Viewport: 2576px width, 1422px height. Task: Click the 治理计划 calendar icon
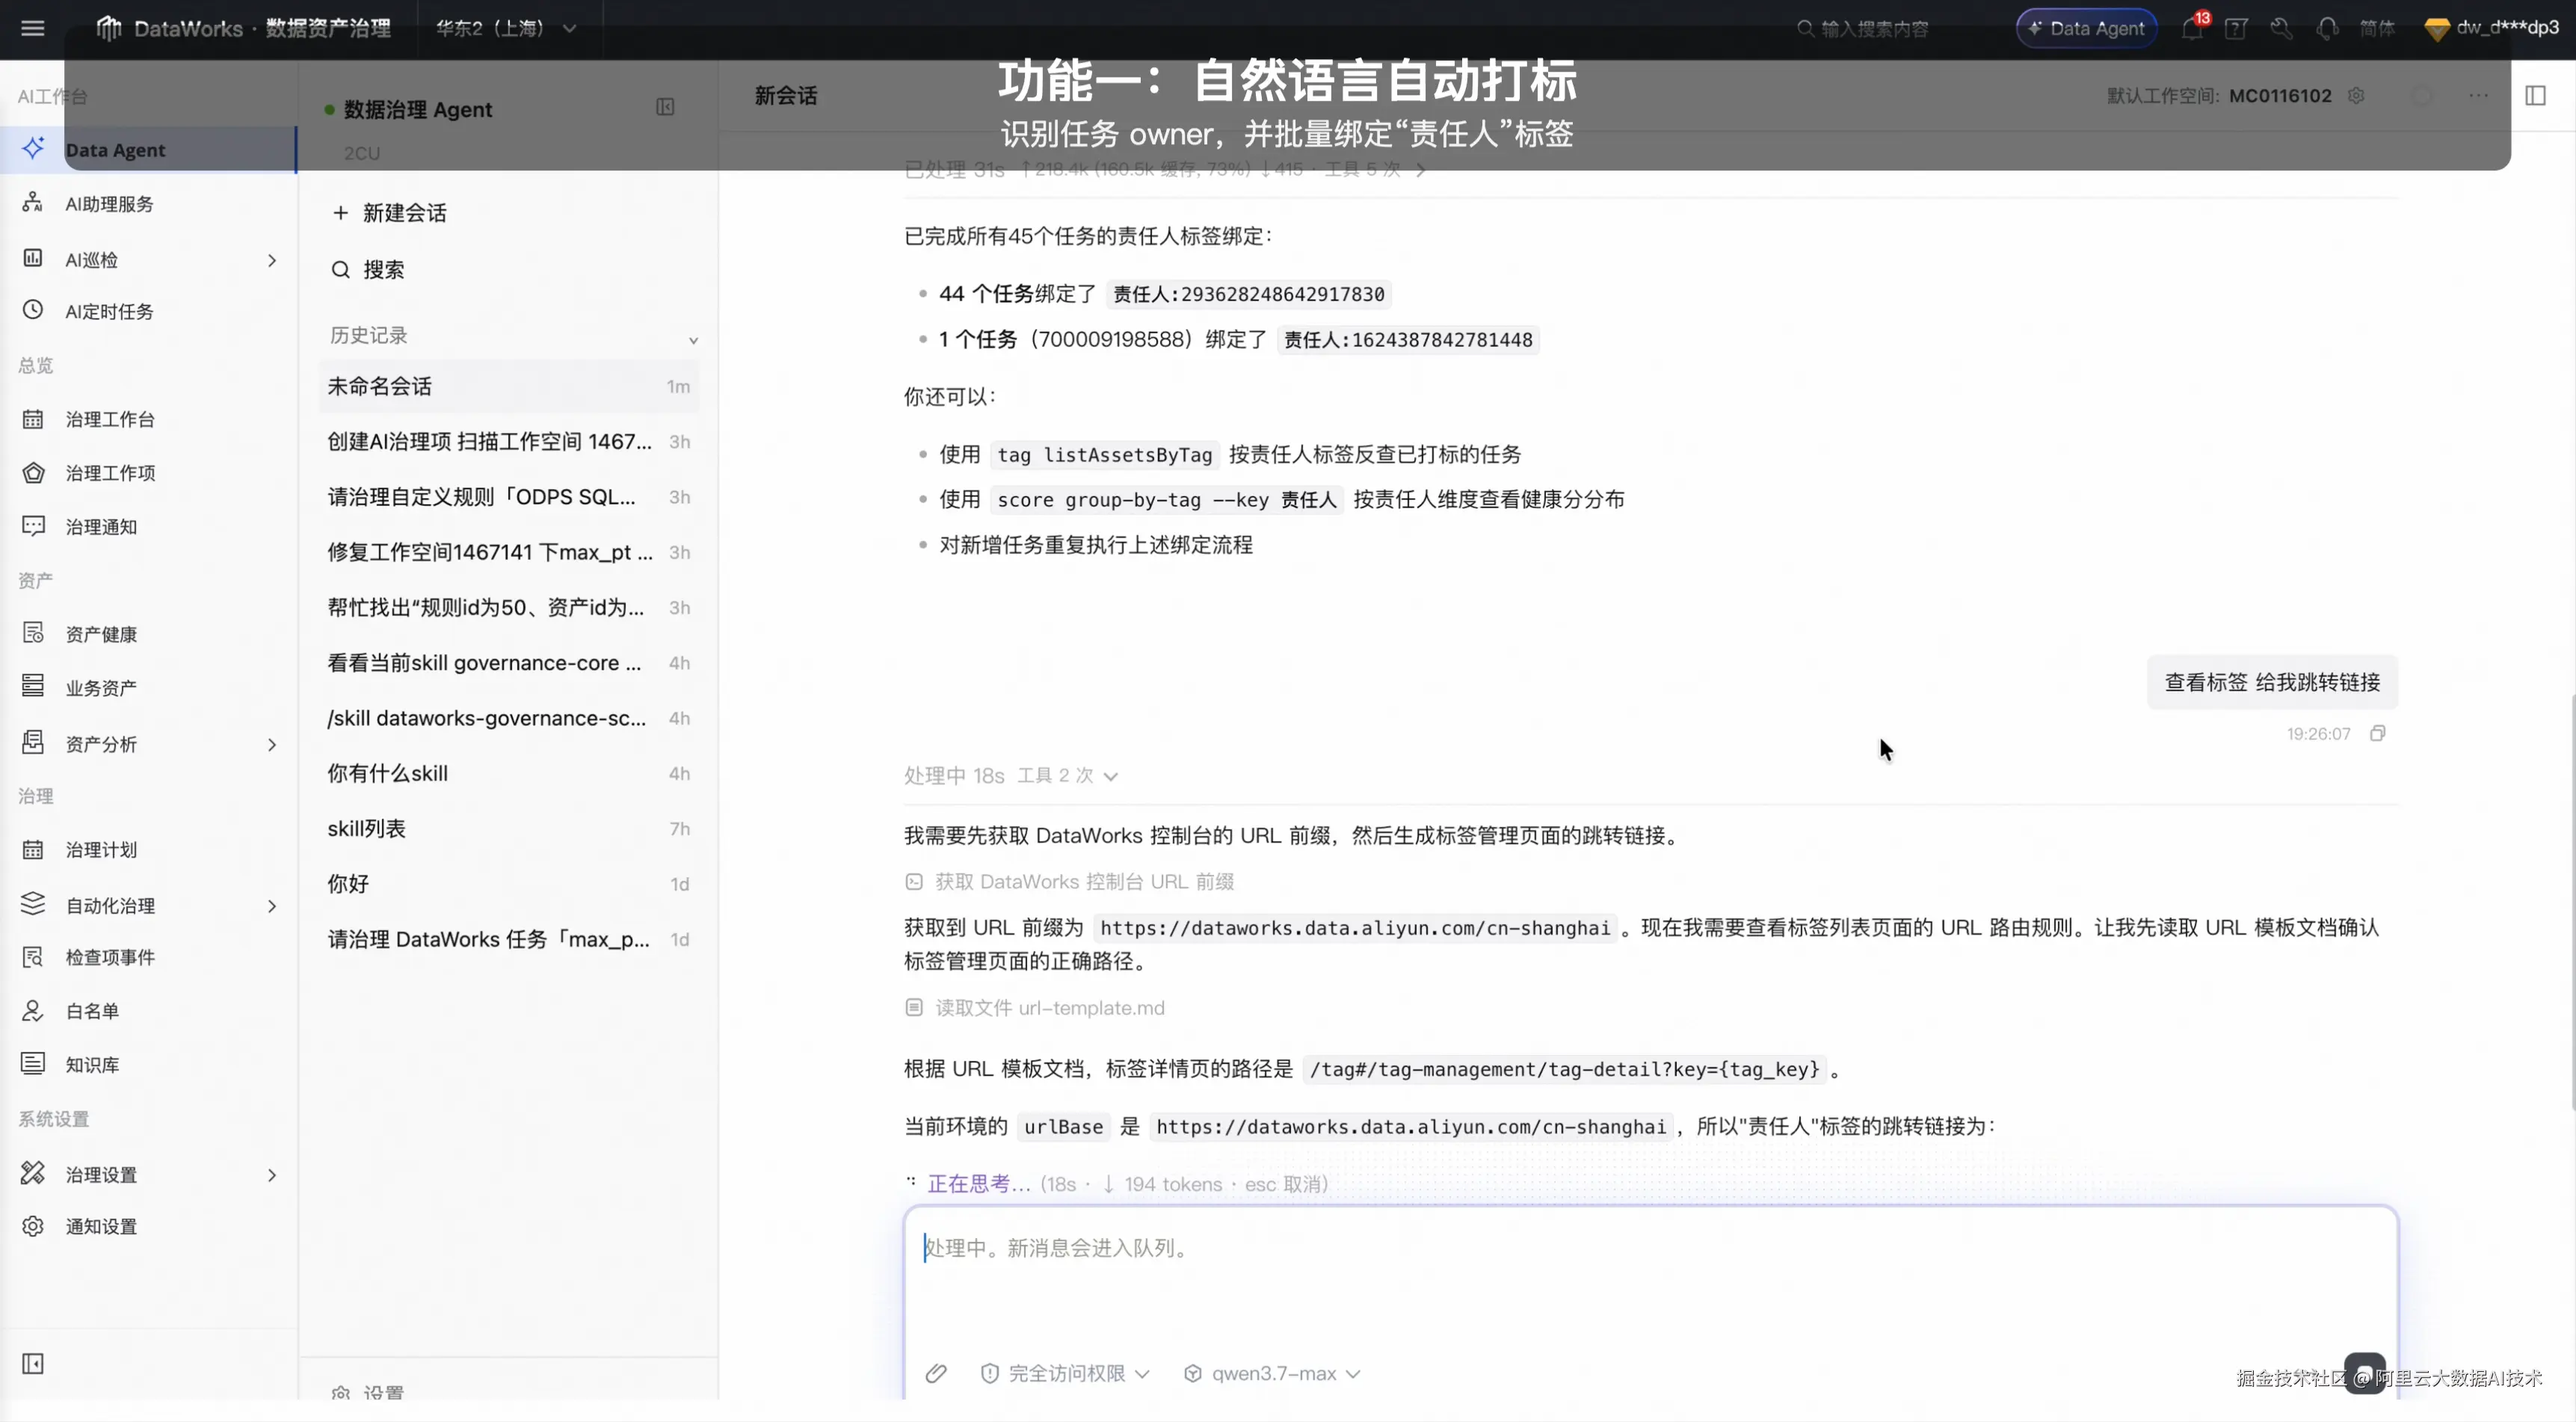click(33, 849)
